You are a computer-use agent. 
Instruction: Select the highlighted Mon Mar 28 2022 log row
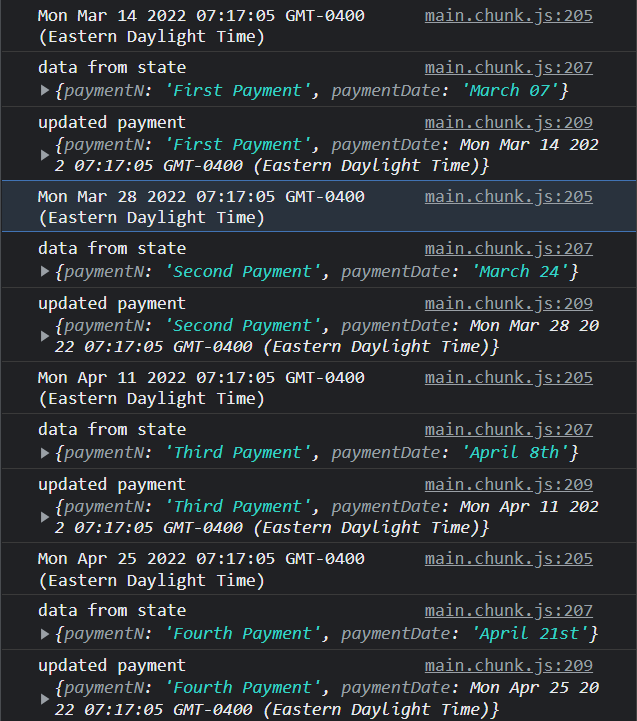click(319, 206)
